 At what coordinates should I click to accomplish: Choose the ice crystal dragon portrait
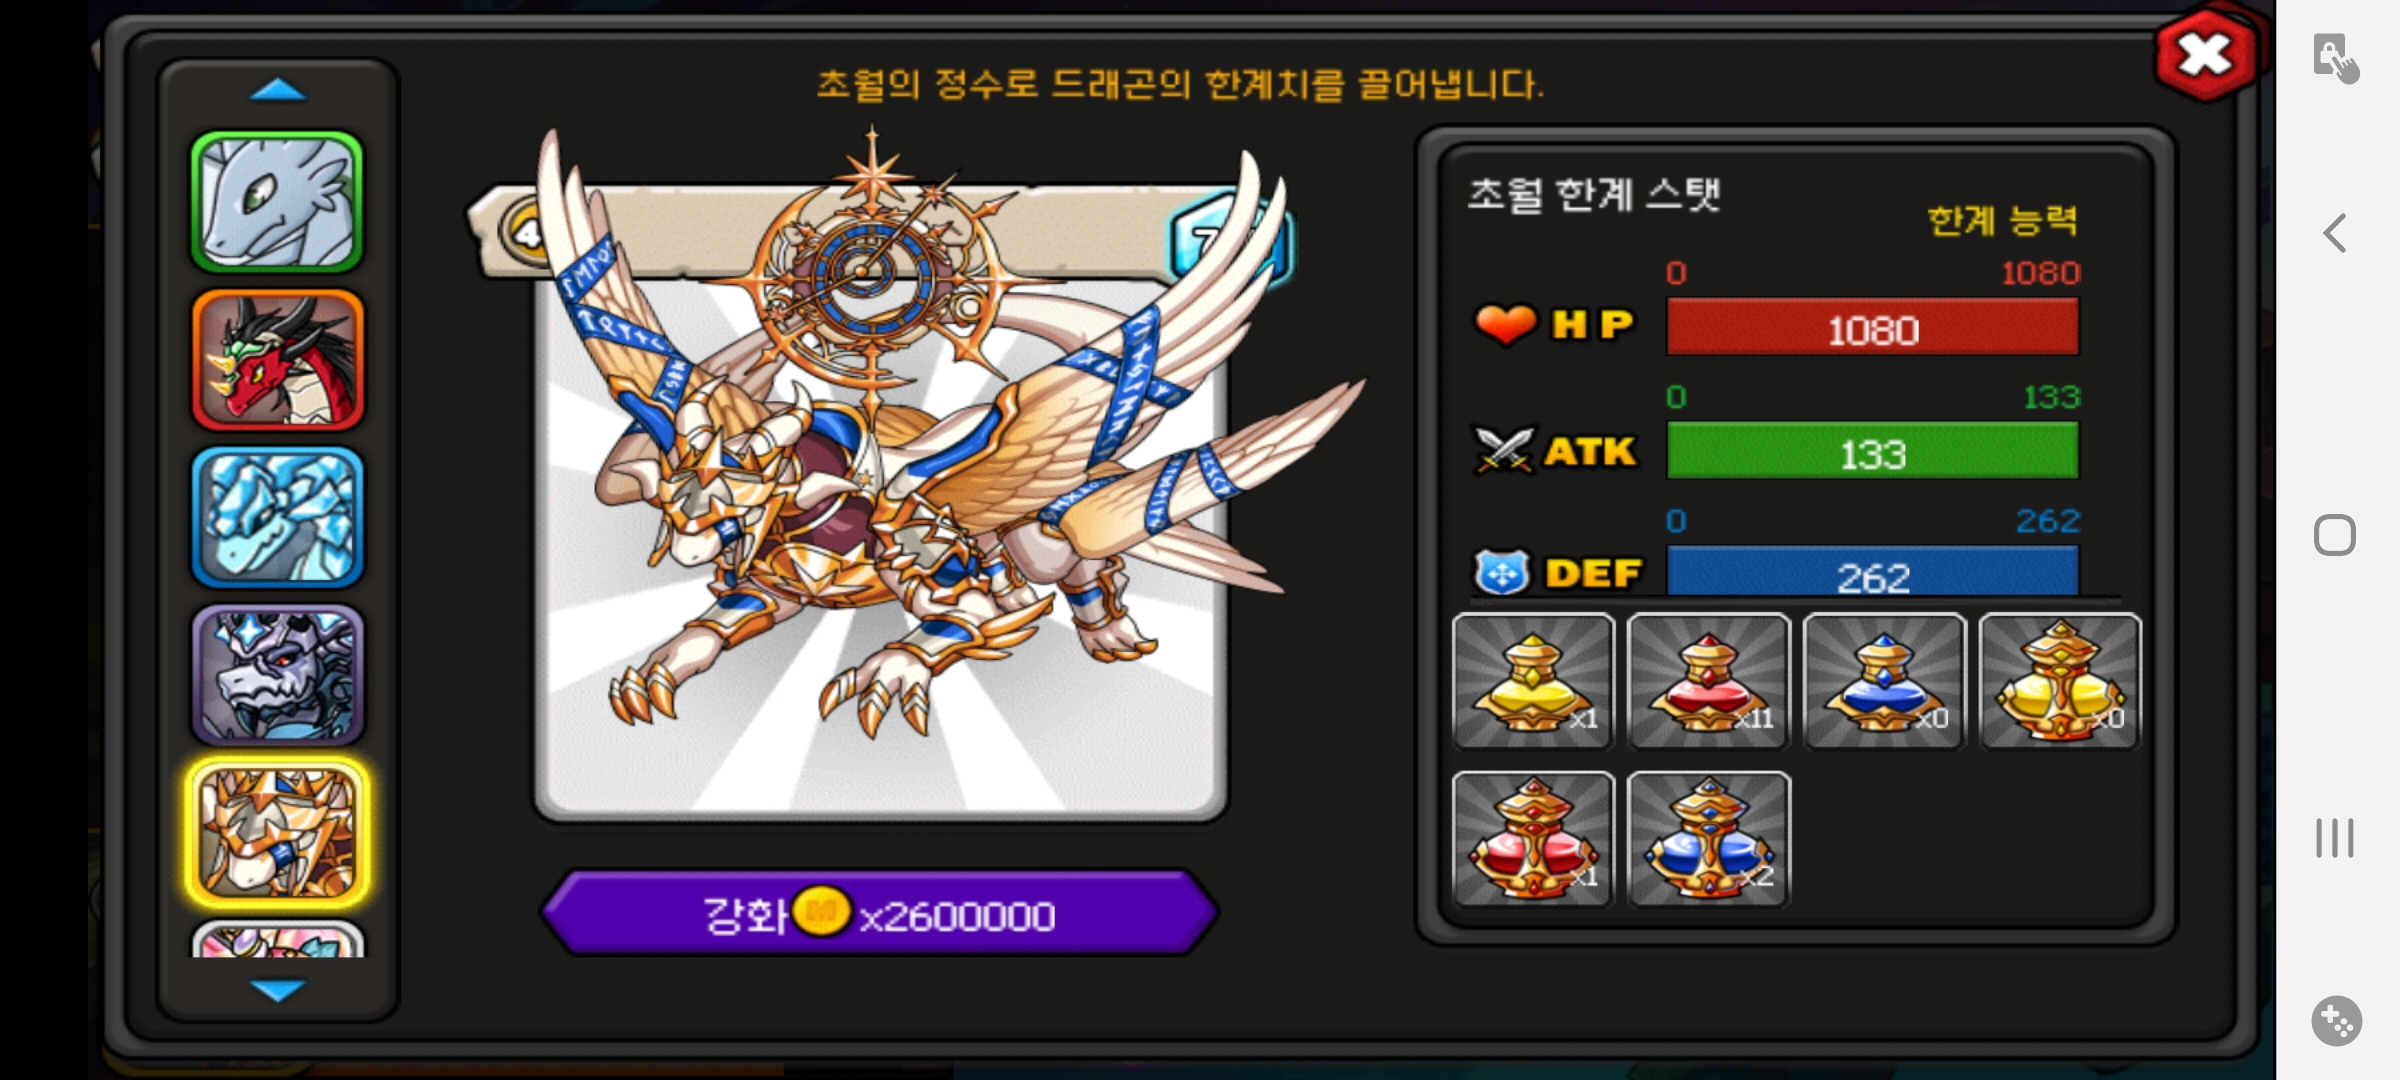(x=277, y=517)
